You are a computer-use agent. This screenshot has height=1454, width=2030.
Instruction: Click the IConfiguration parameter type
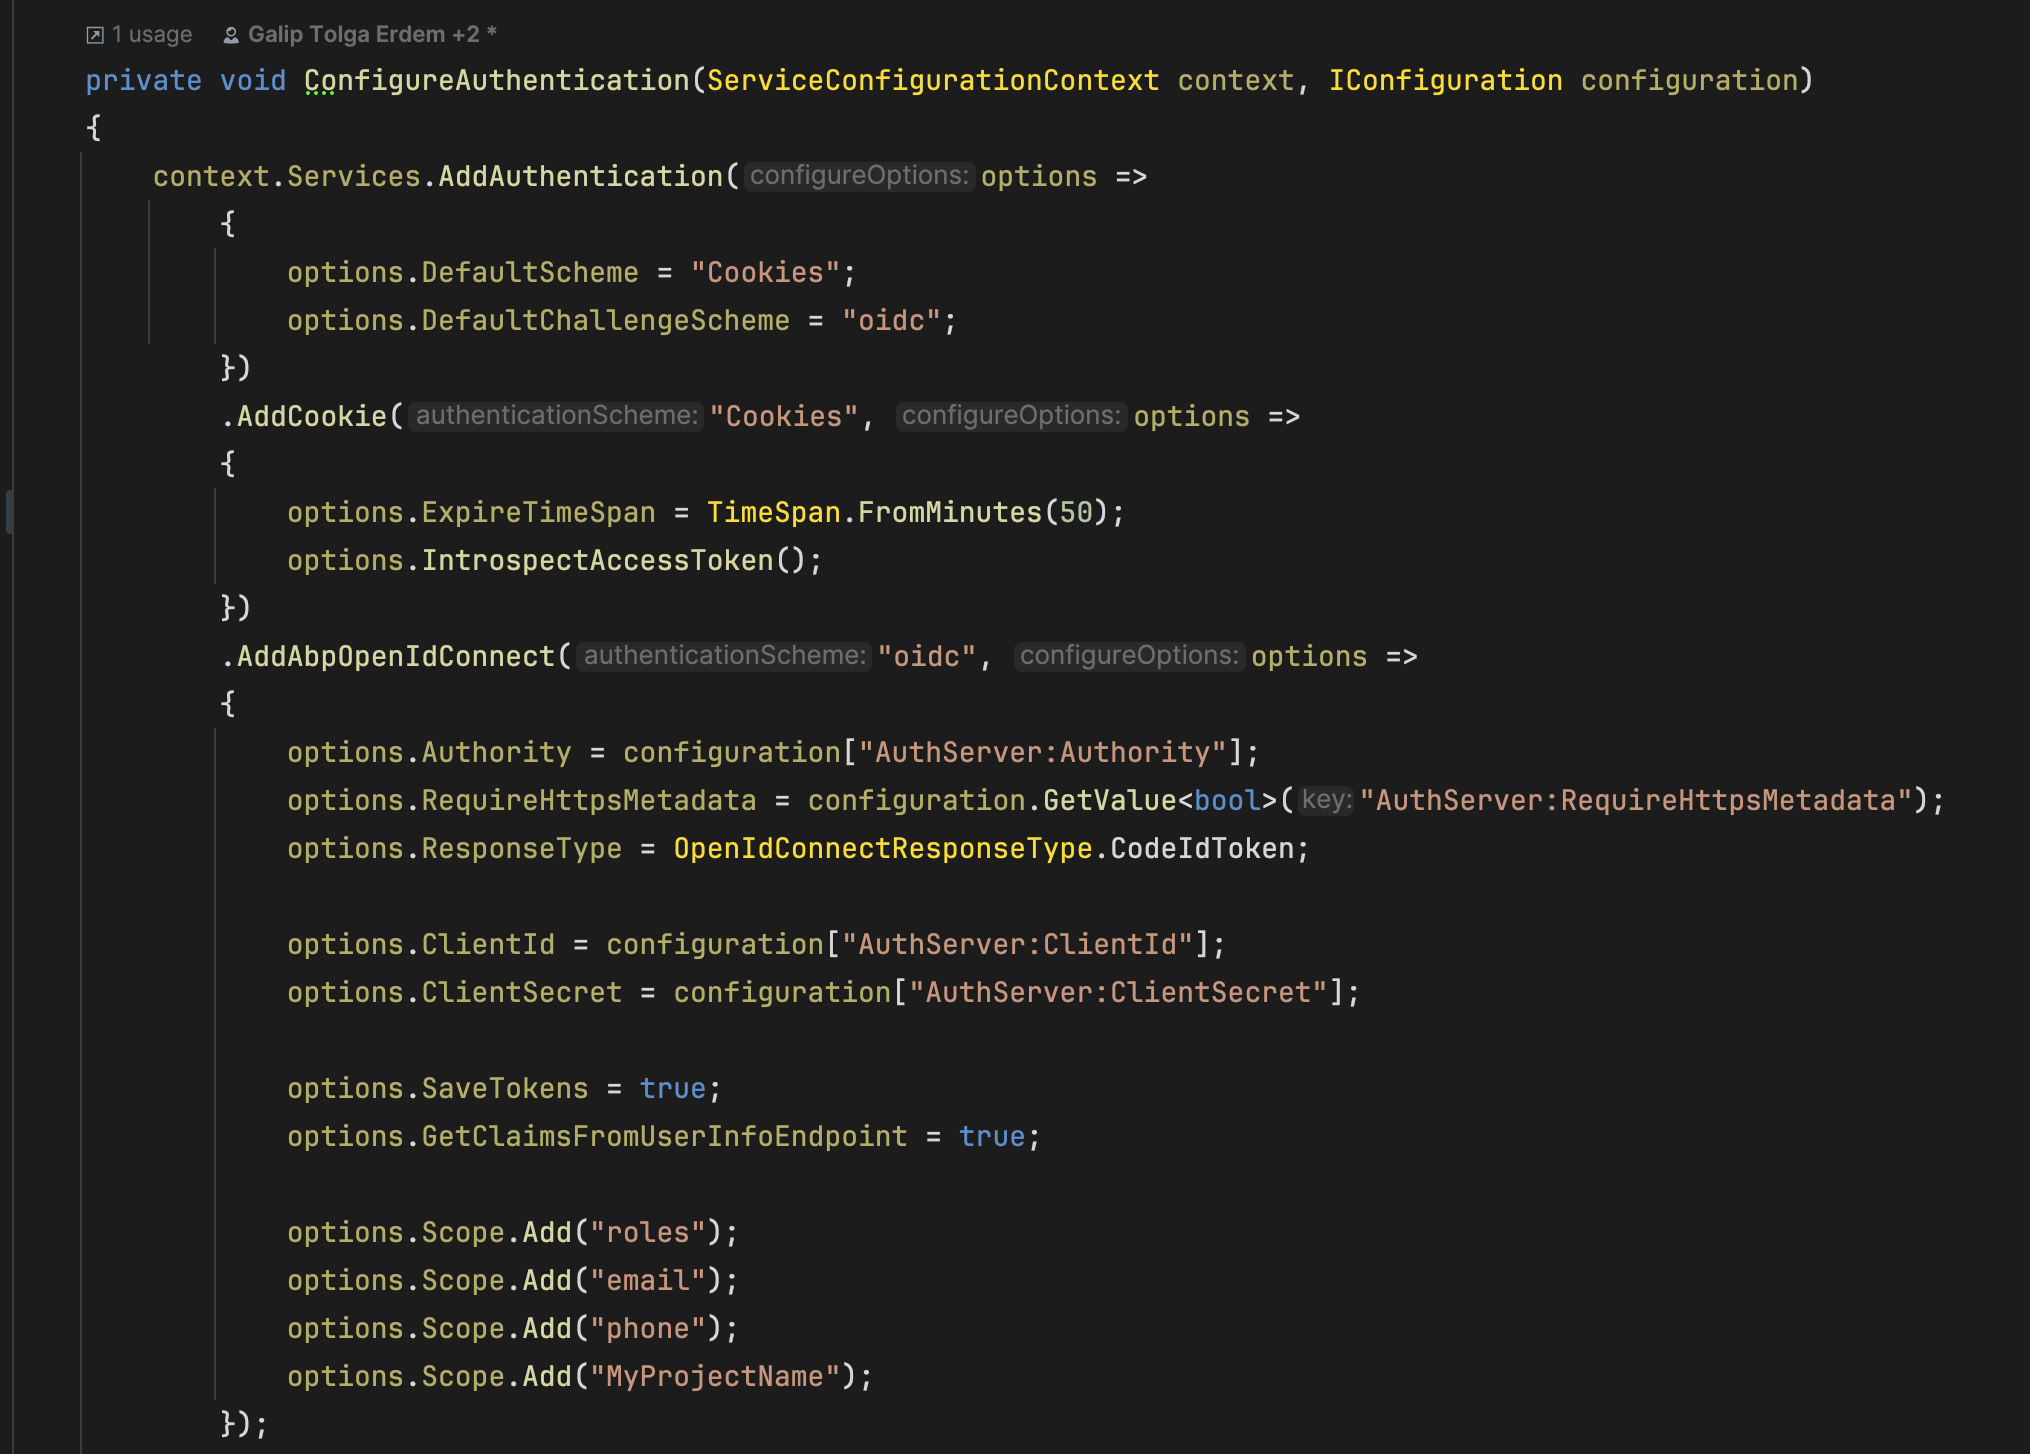[1445, 81]
